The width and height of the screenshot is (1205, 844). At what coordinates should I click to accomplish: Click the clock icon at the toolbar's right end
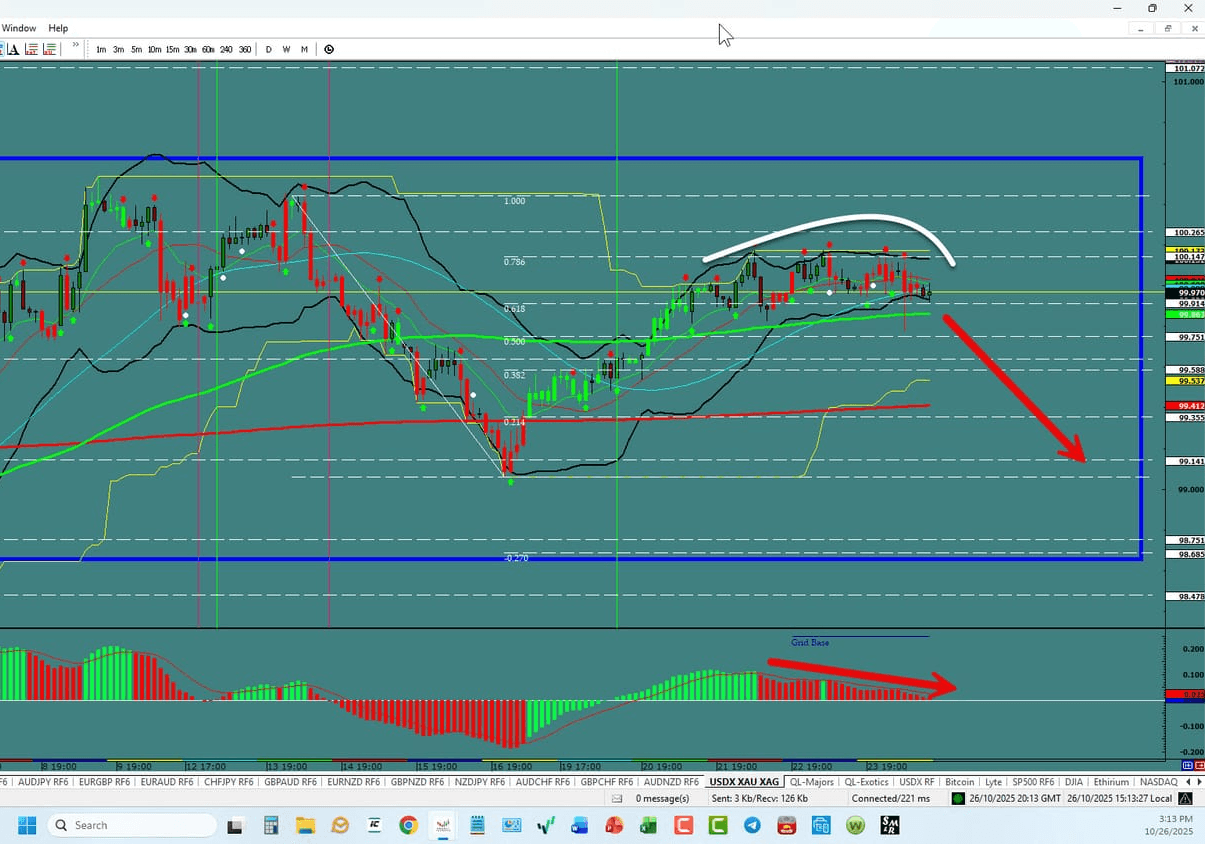[x=329, y=49]
